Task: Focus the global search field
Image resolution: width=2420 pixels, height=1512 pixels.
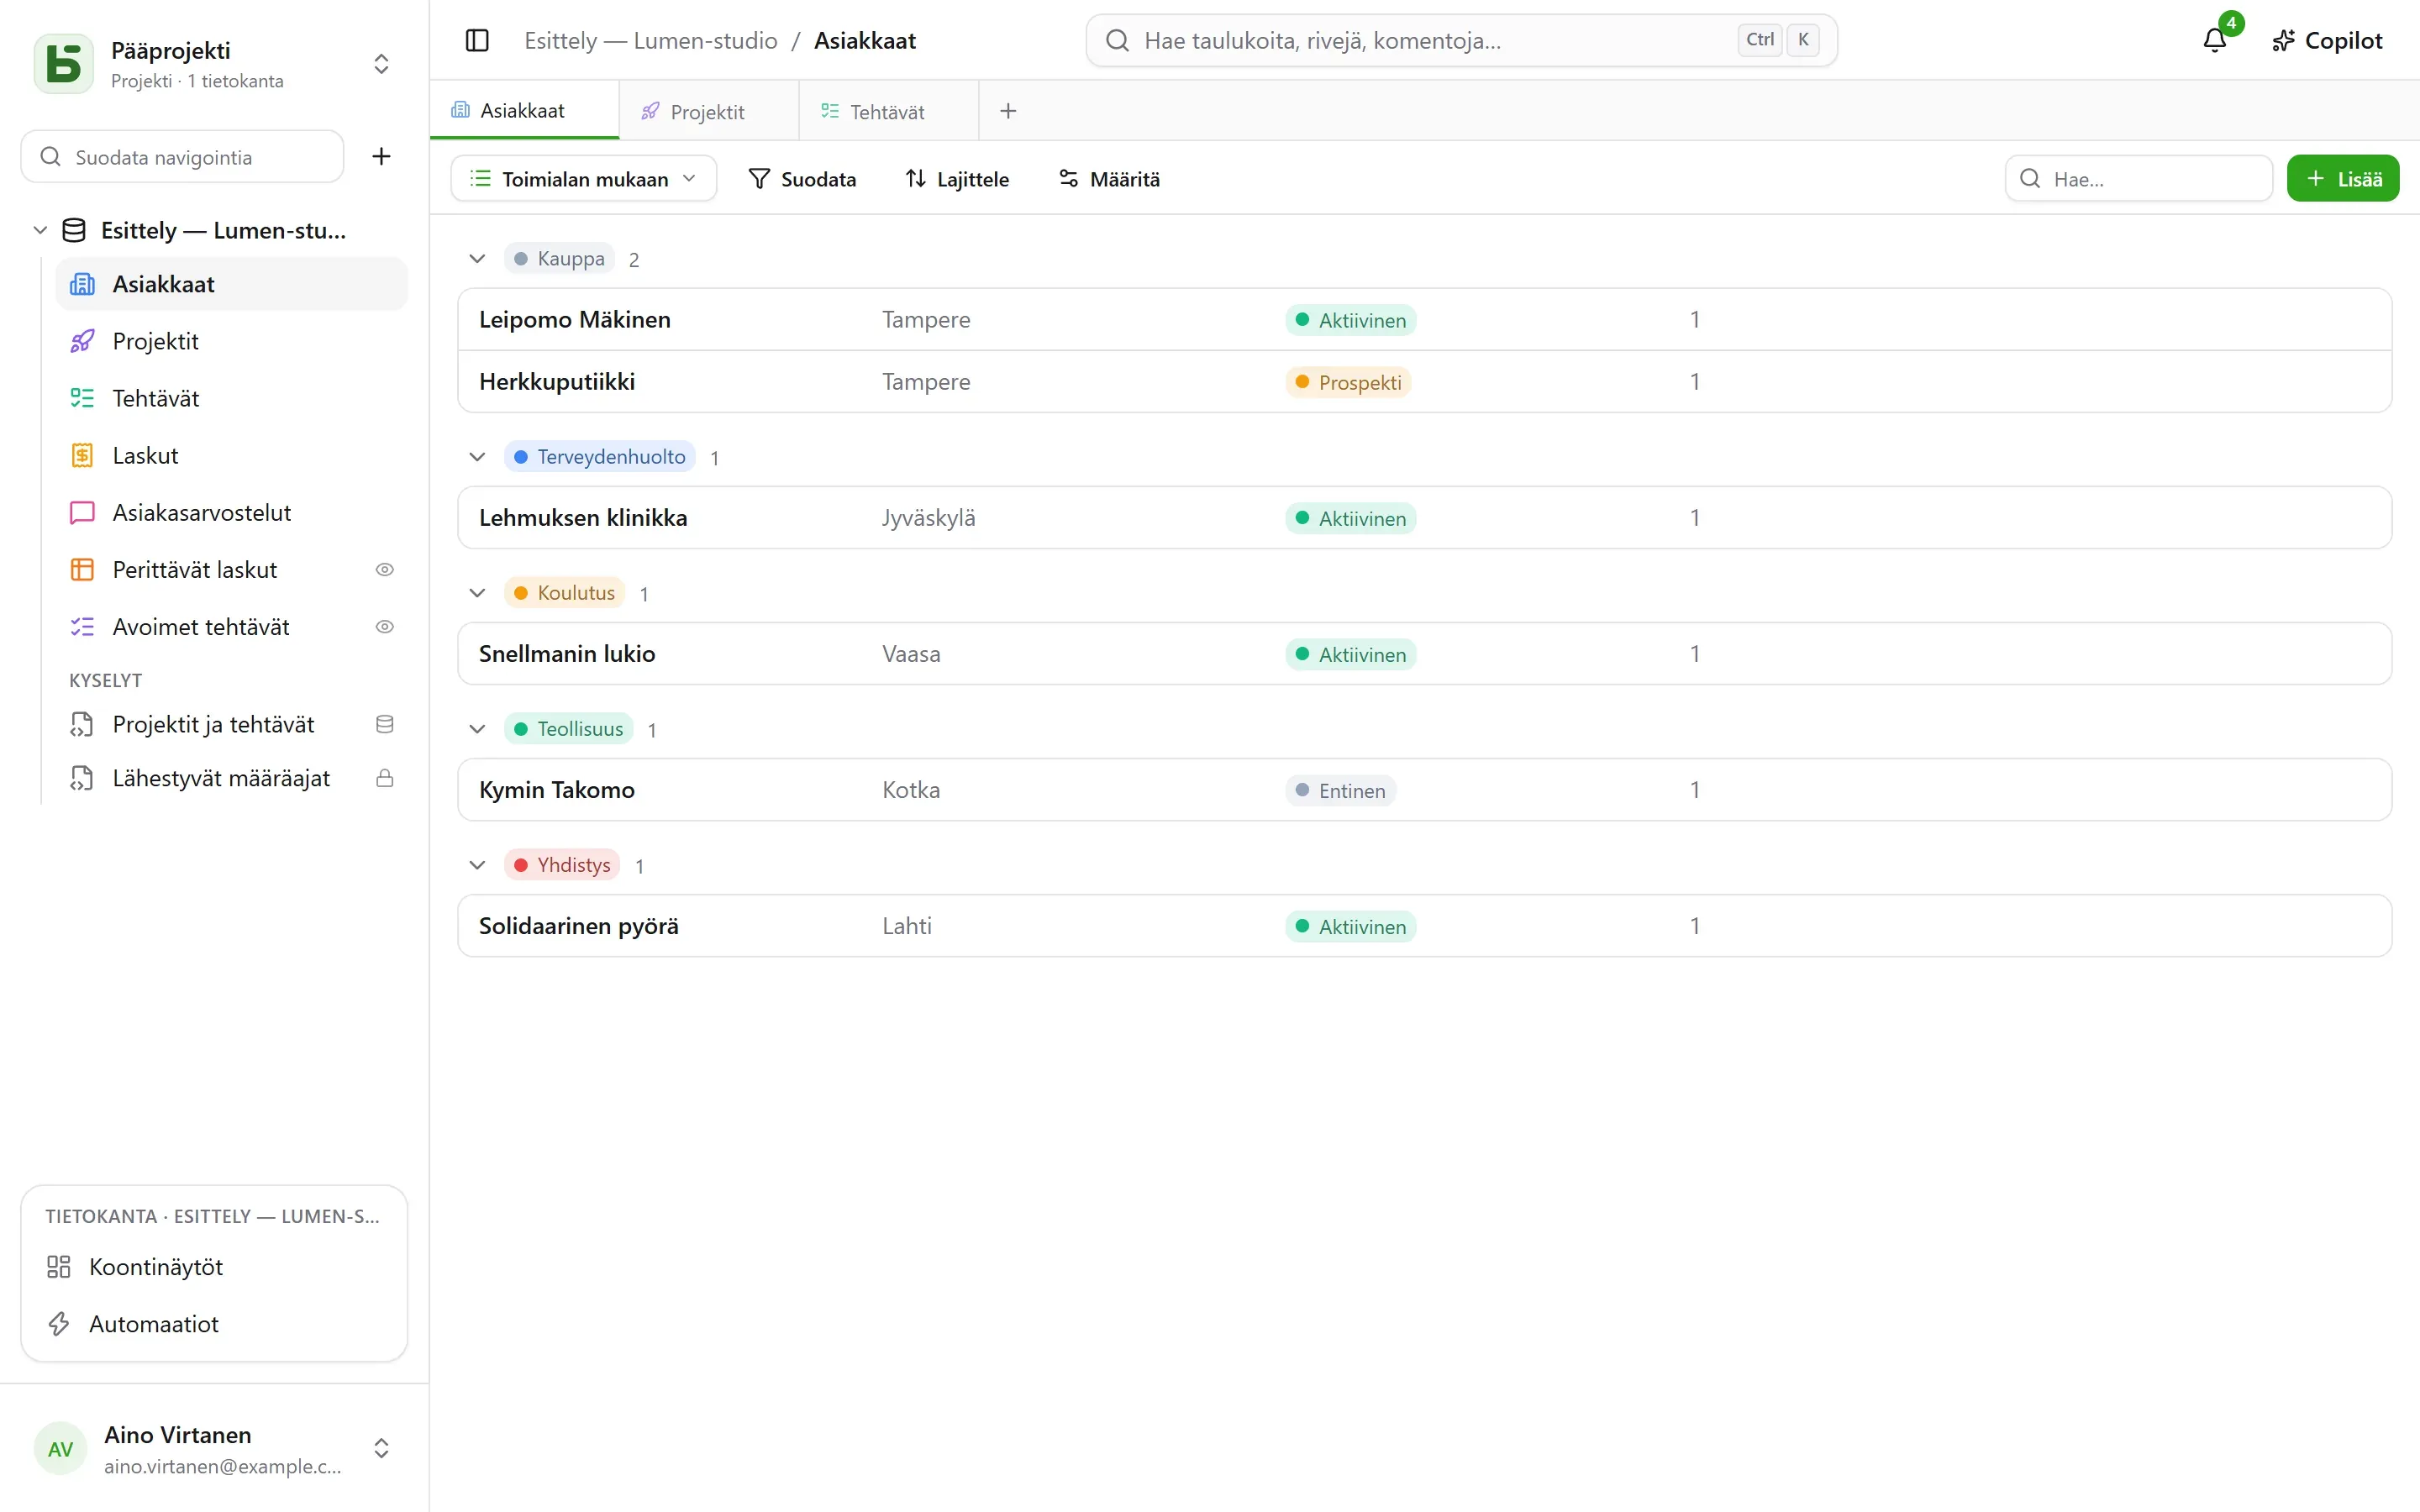Action: [x=1462, y=40]
